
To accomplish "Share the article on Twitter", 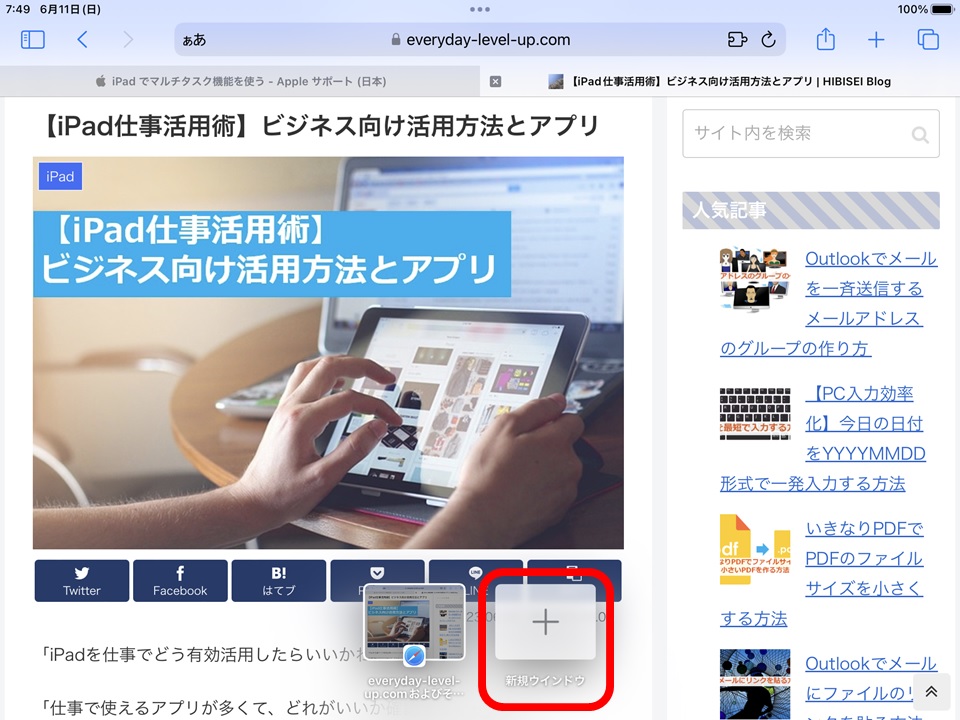I will (x=82, y=580).
